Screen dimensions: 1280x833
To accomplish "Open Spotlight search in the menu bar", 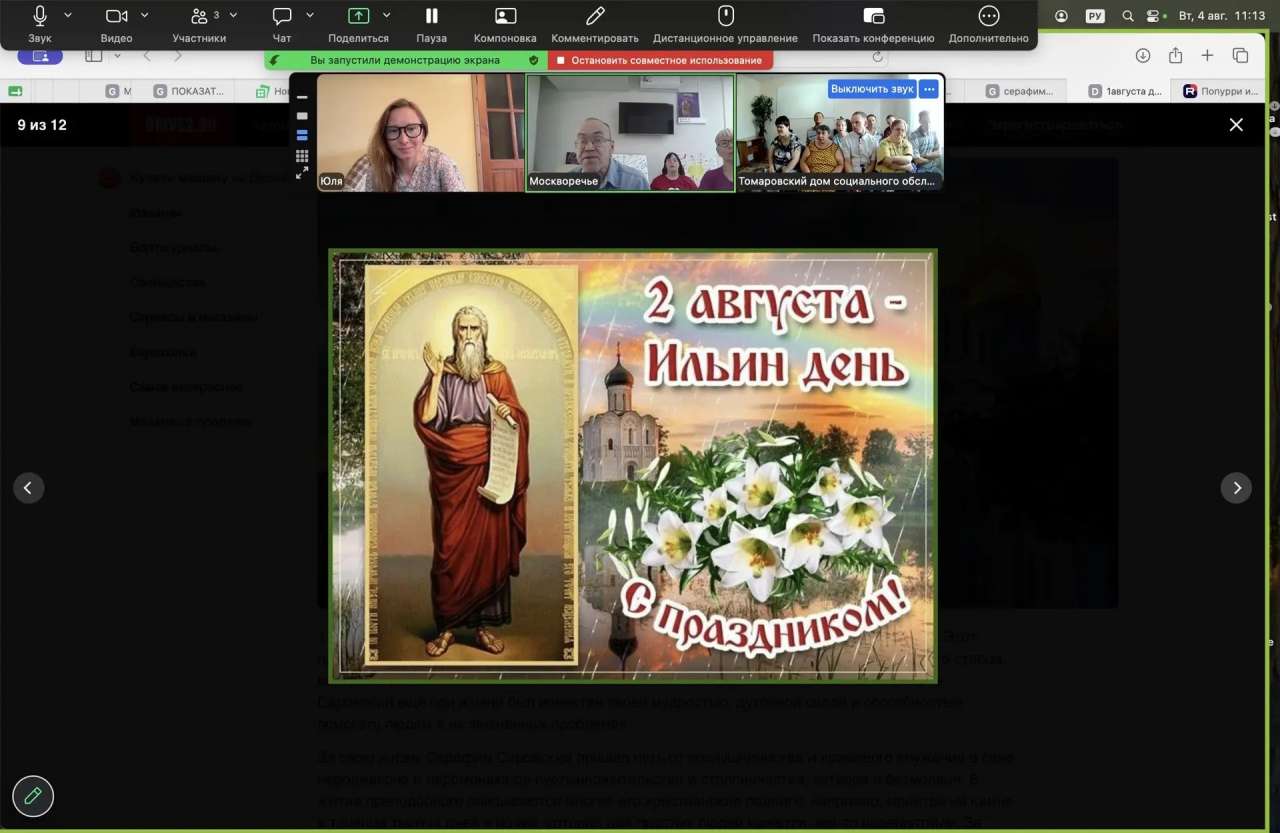I will 1128,16.
